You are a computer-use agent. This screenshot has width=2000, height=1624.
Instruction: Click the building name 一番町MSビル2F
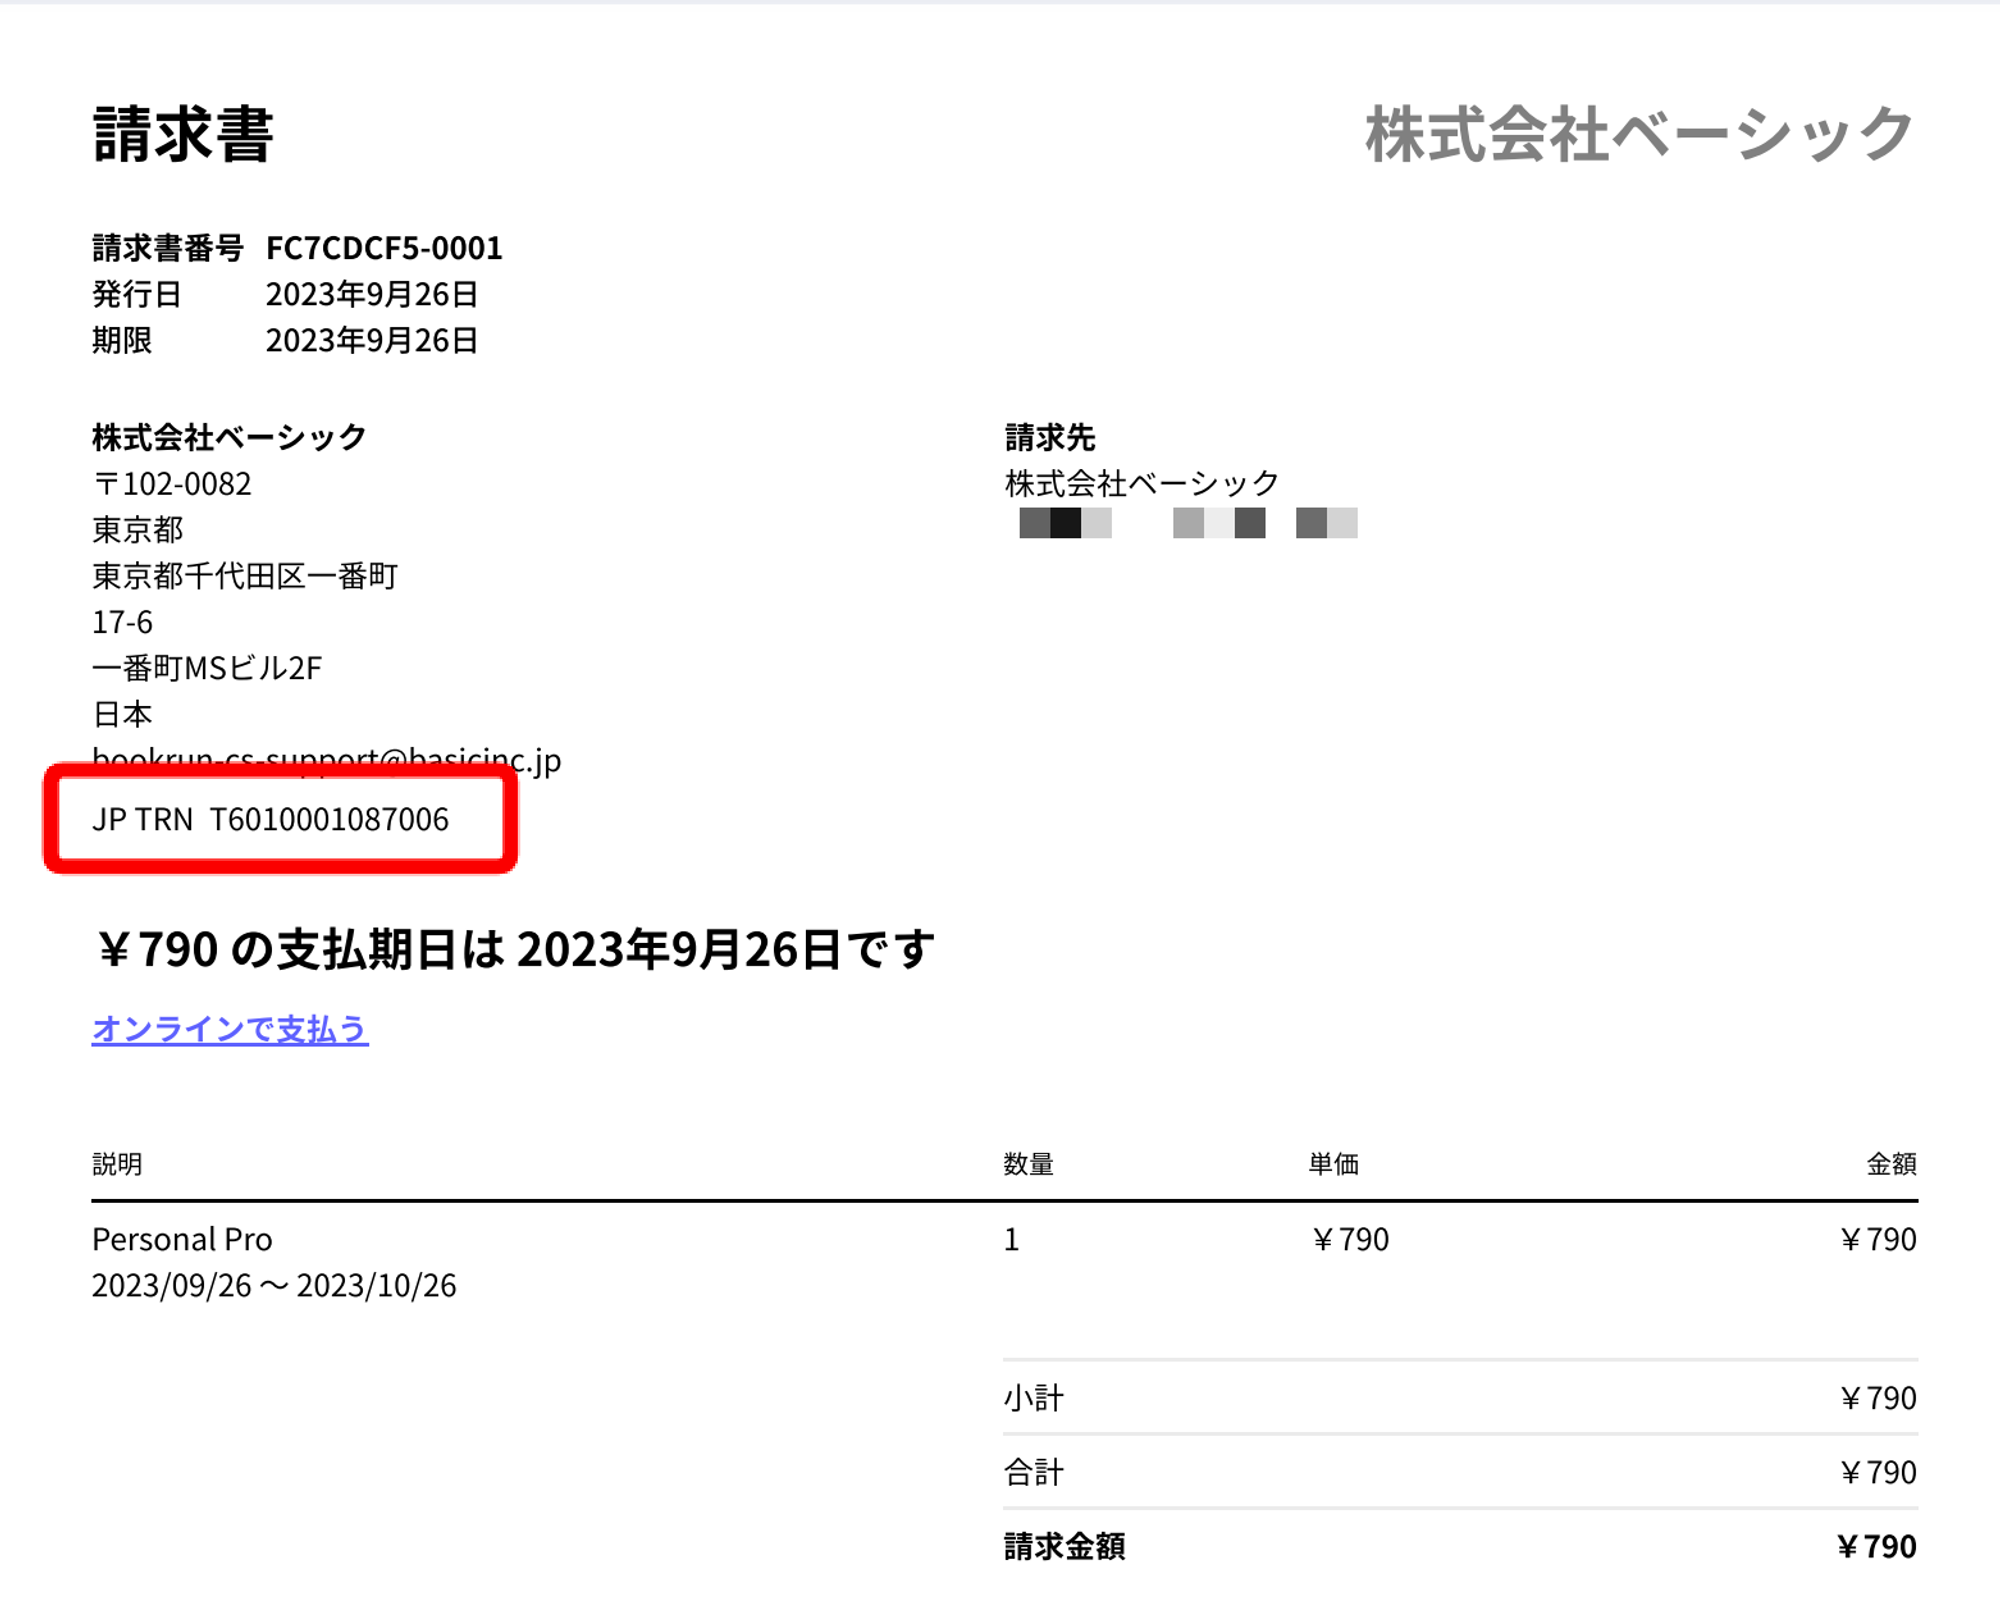pos(207,668)
